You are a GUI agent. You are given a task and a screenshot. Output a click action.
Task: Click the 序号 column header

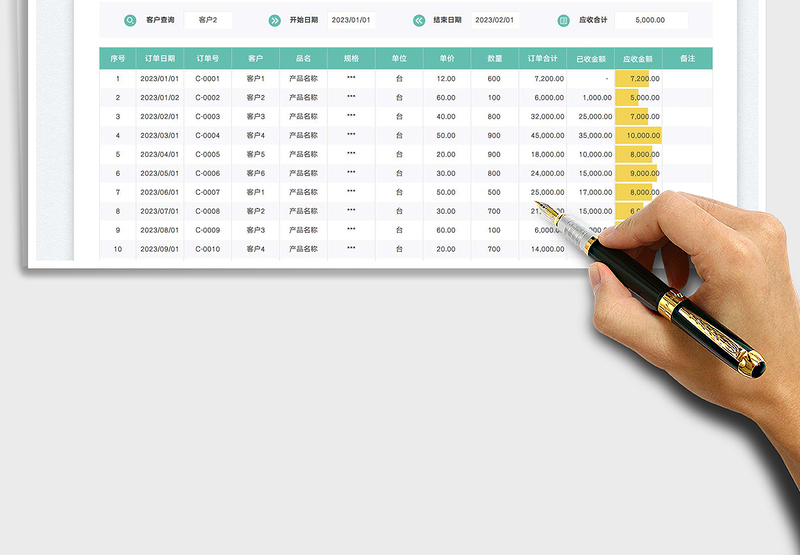coord(118,59)
